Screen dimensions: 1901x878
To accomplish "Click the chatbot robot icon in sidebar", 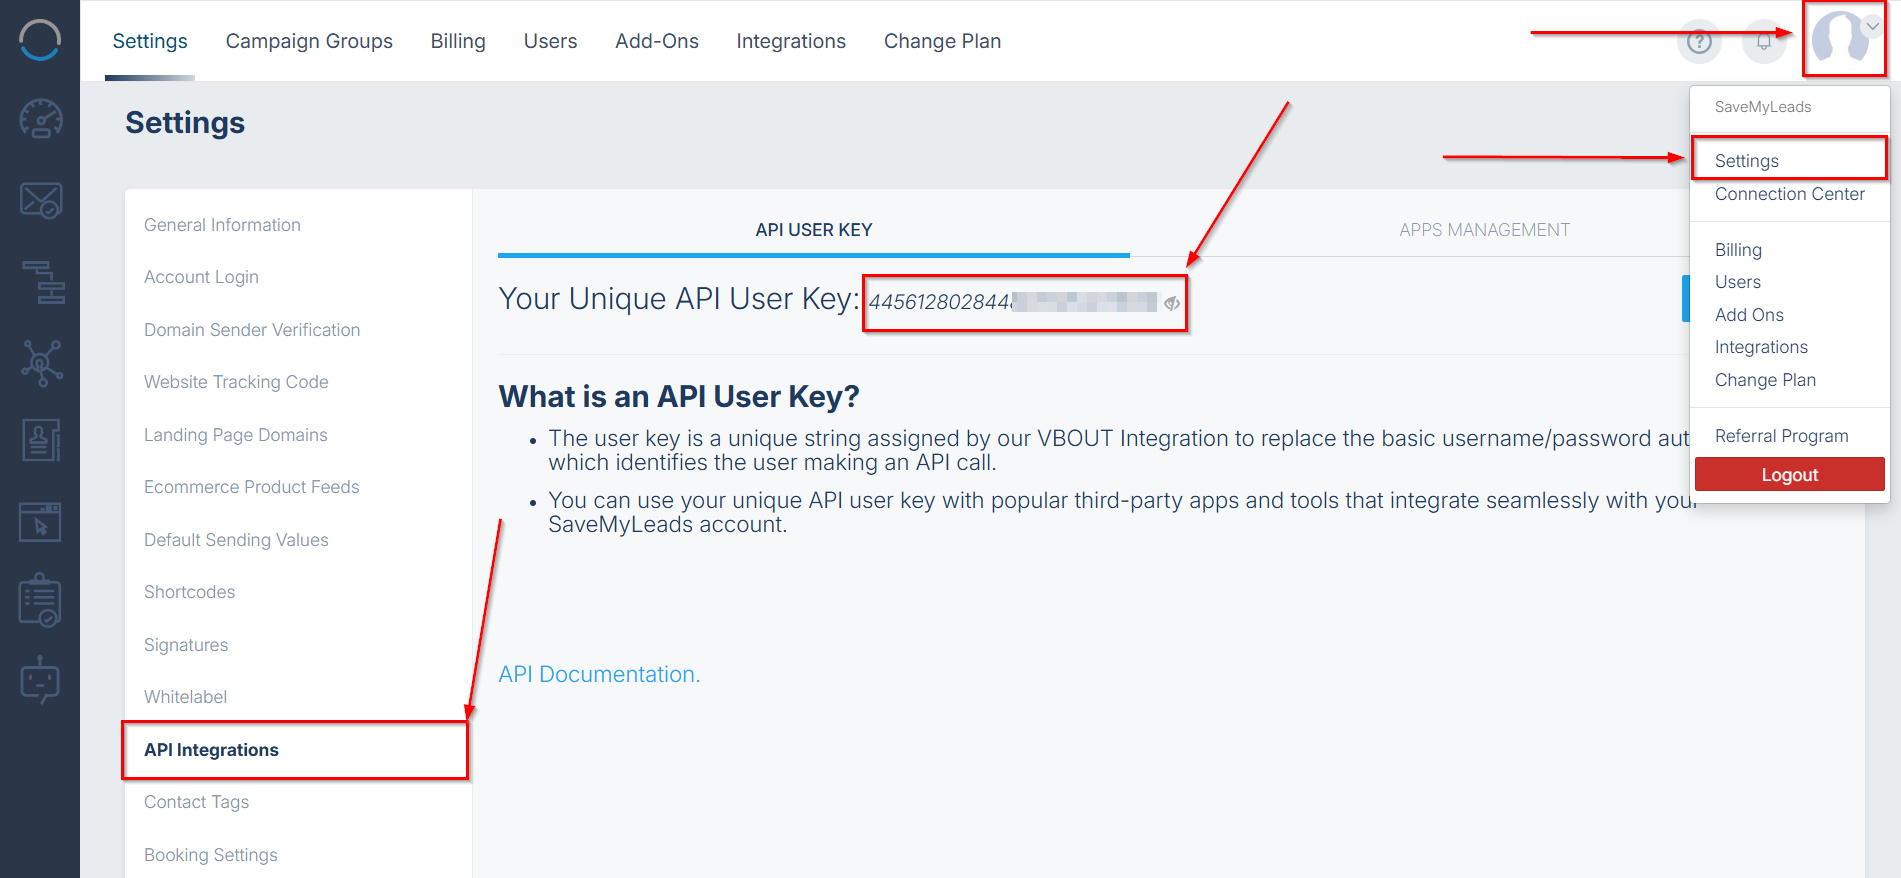I will coord(41,681).
